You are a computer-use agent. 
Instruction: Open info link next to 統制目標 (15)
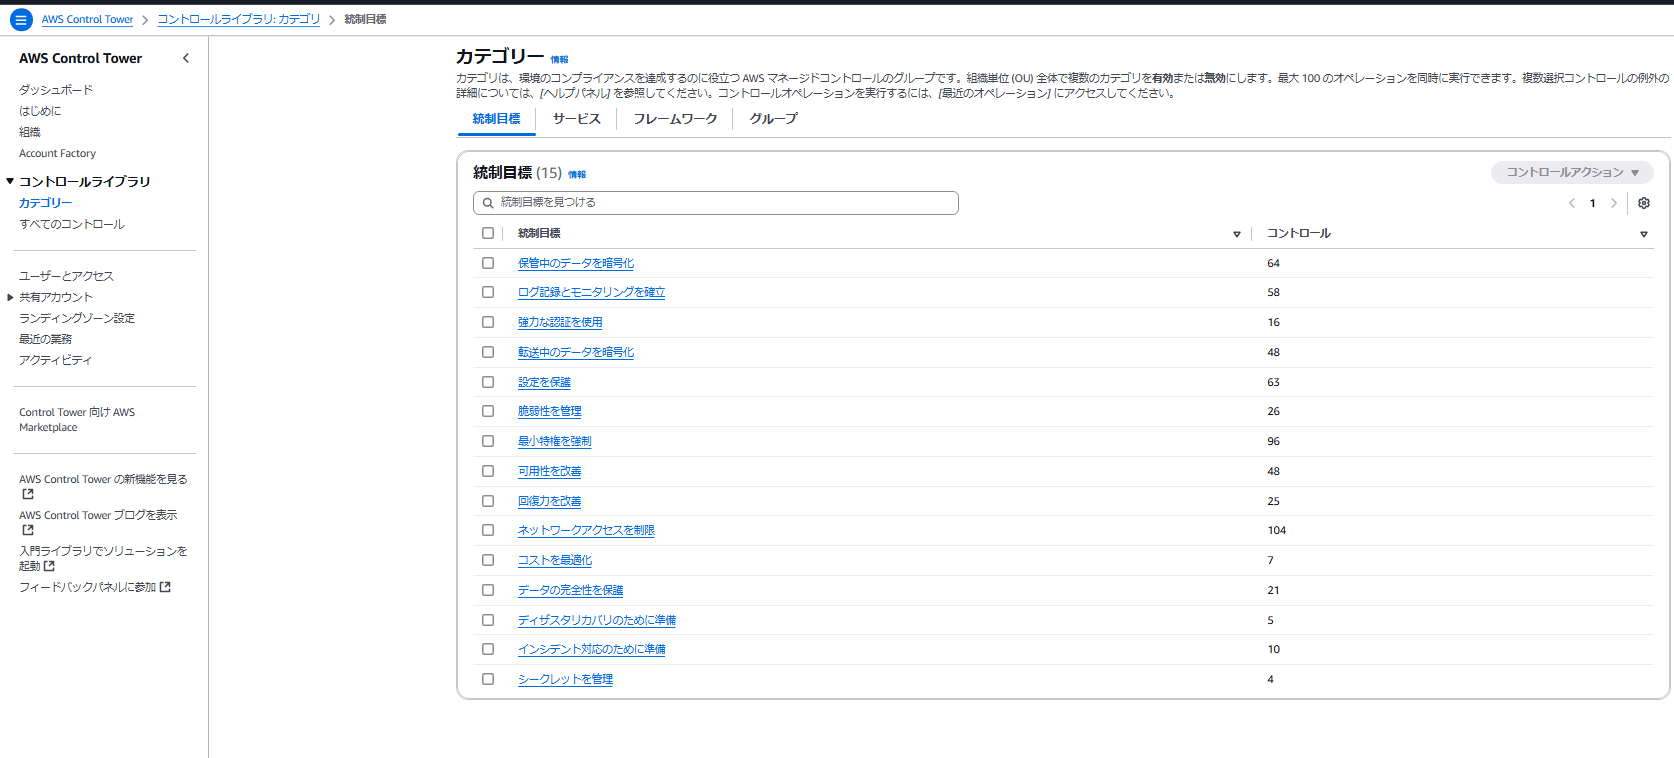(577, 175)
